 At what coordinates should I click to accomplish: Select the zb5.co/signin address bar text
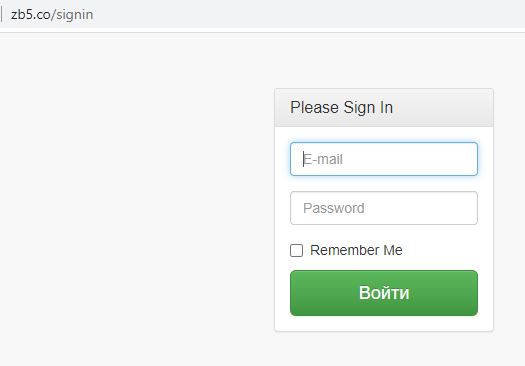52,15
